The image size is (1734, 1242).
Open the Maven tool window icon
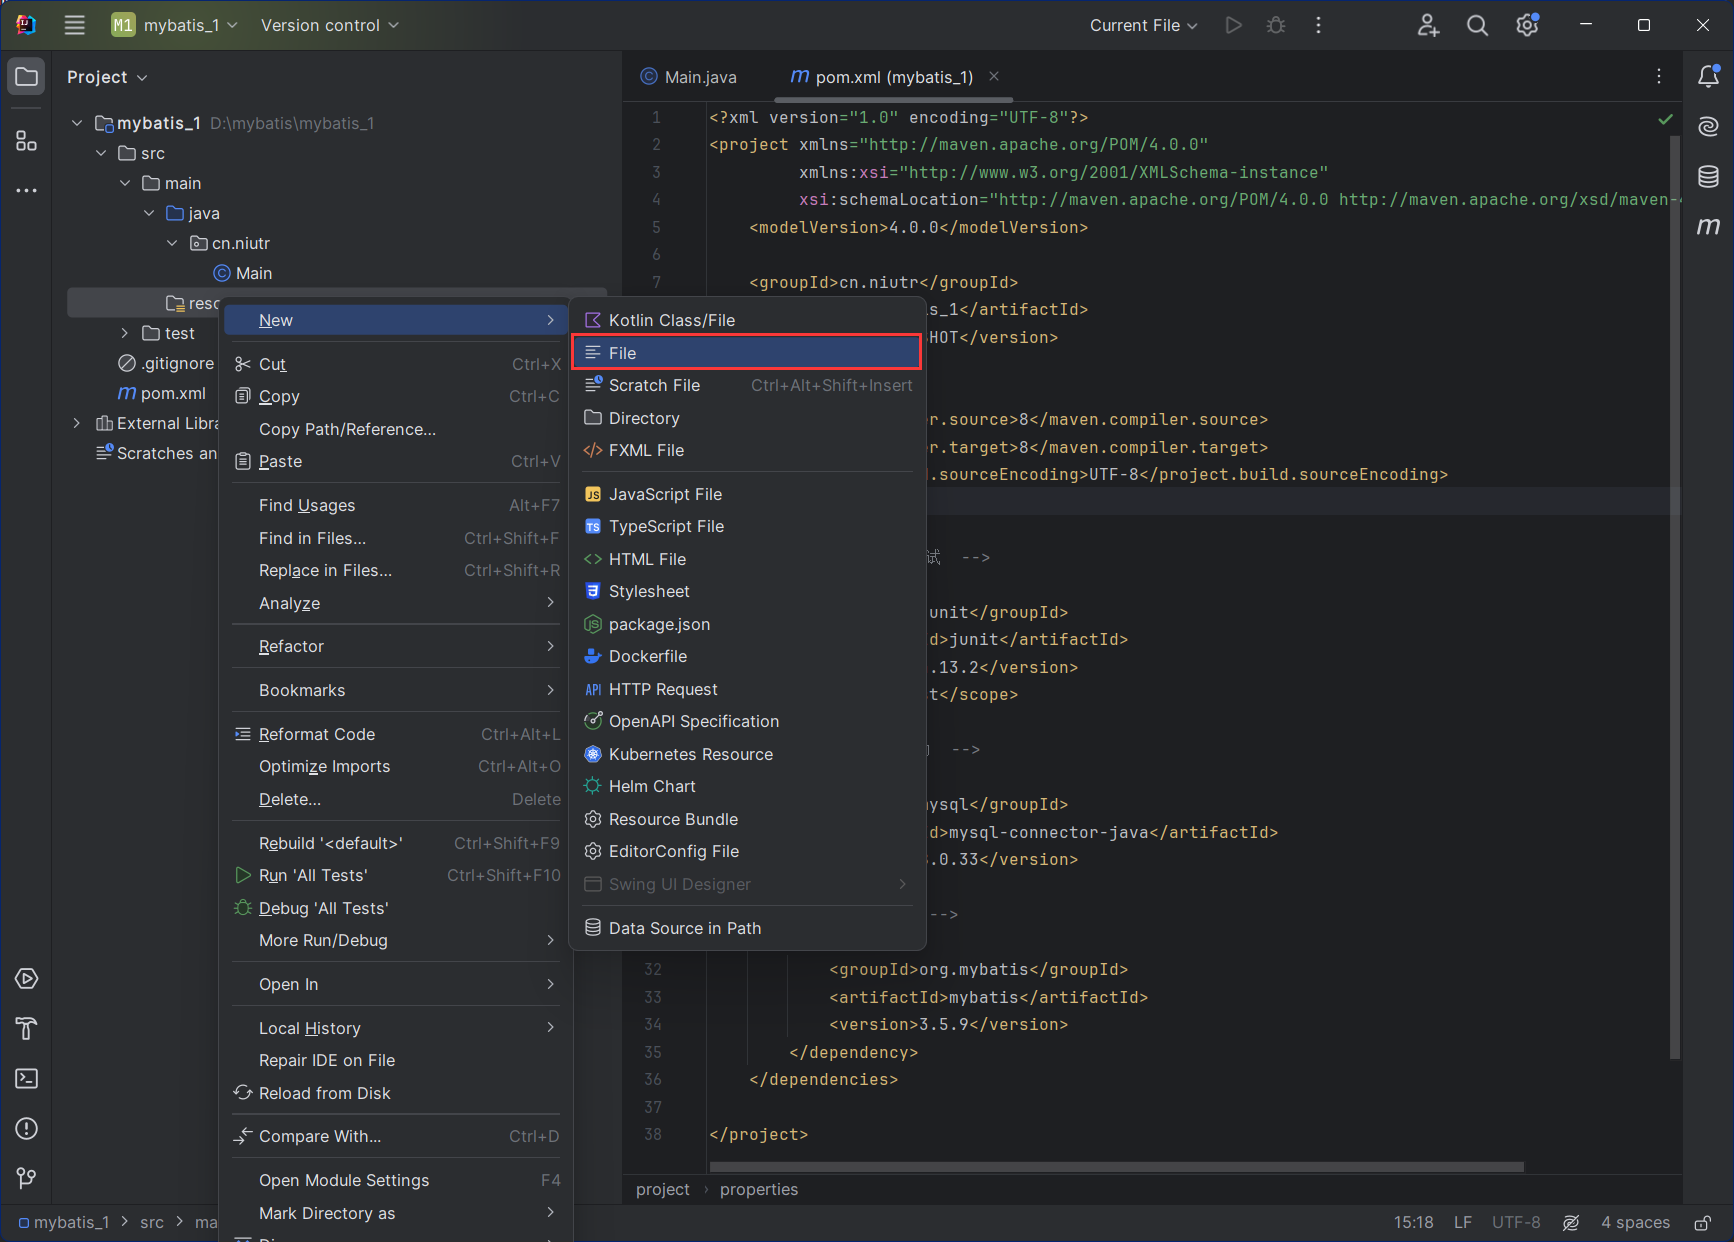click(x=1708, y=226)
